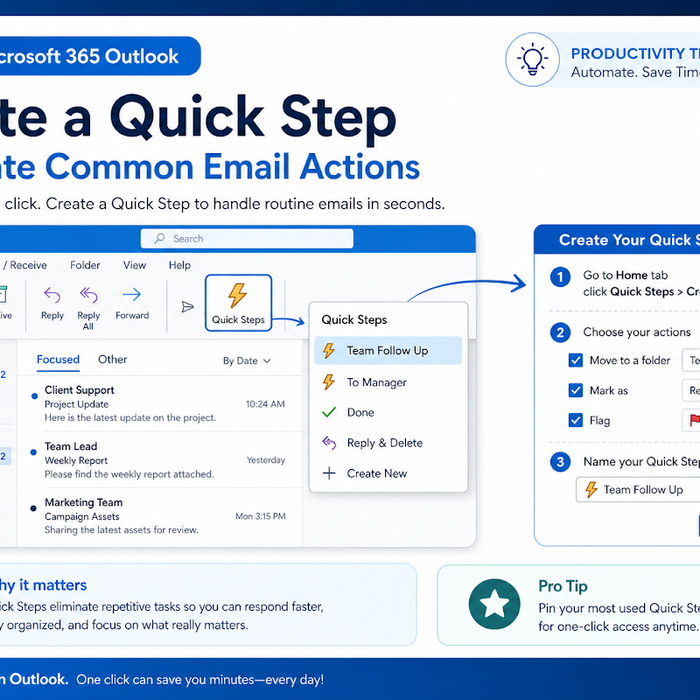Click lightning icon beside Team Follow Up
Viewport: 700px width, 700px height.
pyautogui.click(x=329, y=350)
